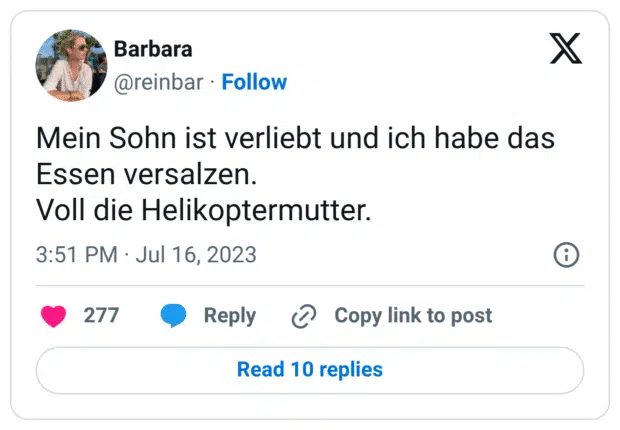Viewport: 620px width, 430px height.
Task: Click the Reply text label
Action: click(x=229, y=316)
